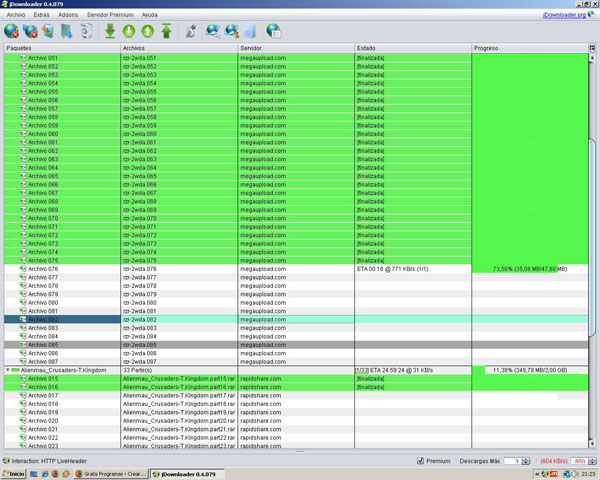The image size is (600, 480).
Task: Click rapidshare.com in the Archivo 020 row
Action: [261, 421]
